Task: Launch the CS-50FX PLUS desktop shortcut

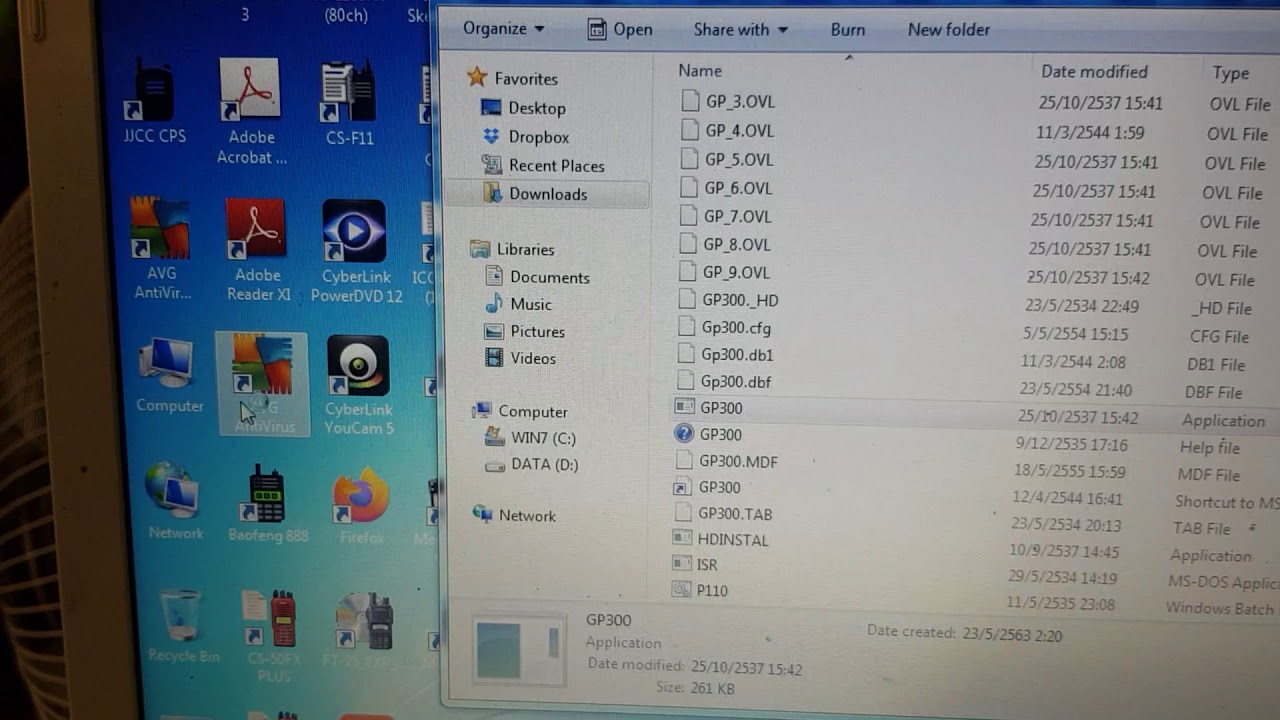Action: tap(270, 635)
